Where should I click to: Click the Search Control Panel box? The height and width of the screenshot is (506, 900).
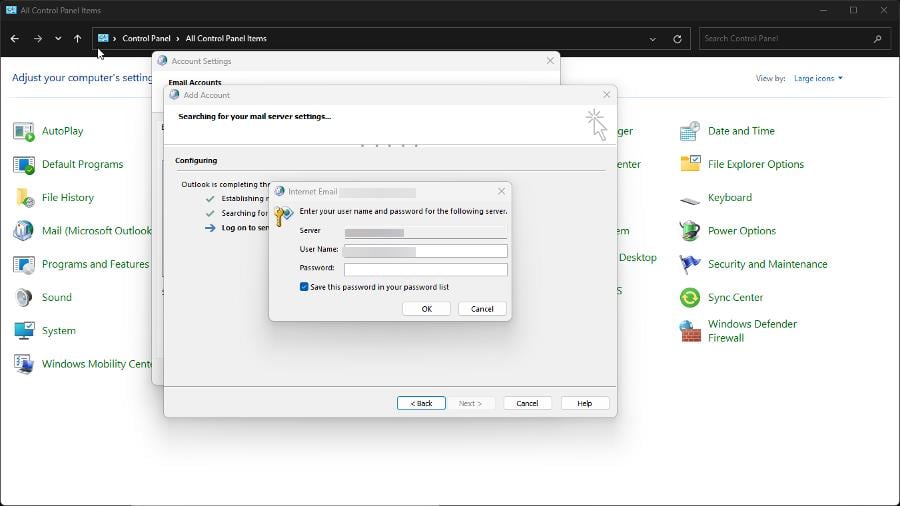(x=794, y=39)
